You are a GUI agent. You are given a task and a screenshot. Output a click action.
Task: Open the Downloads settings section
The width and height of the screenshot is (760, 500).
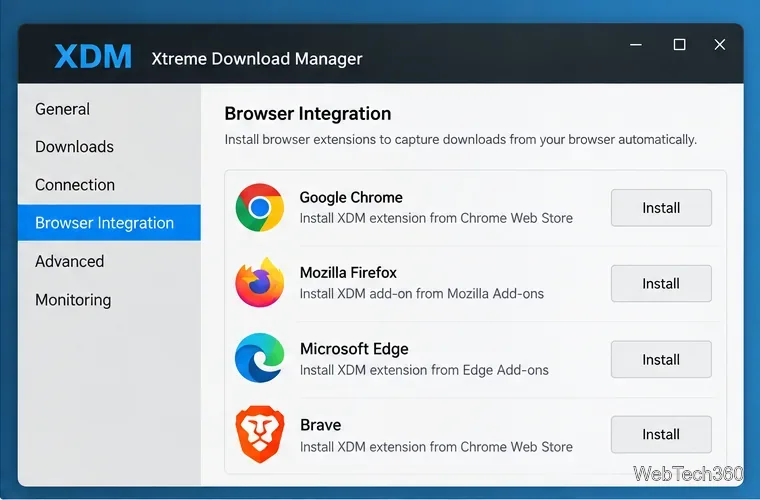point(109,147)
